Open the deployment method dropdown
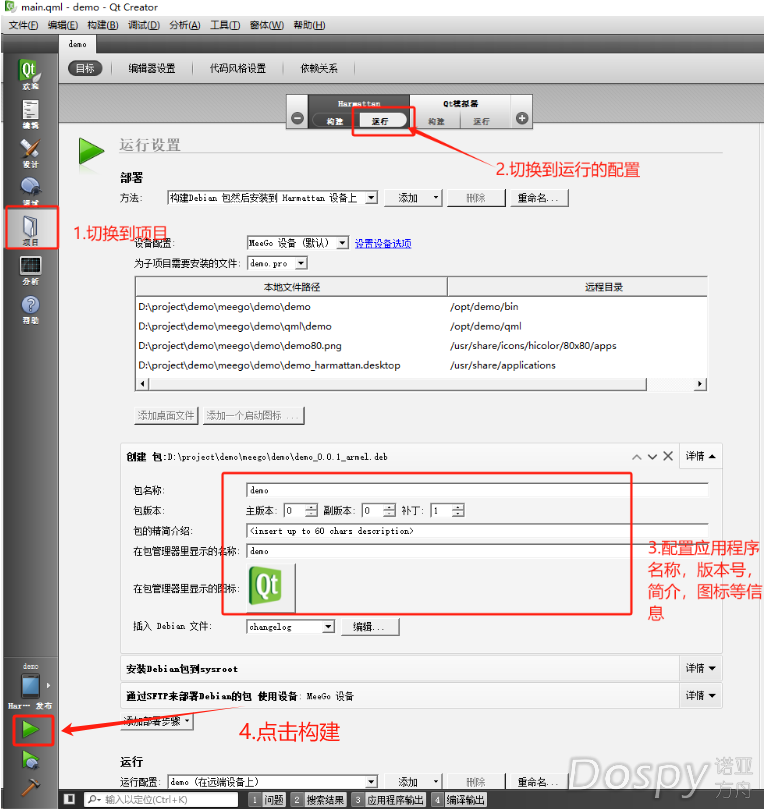This screenshot has width=765, height=809. pyautogui.click(x=272, y=198)
